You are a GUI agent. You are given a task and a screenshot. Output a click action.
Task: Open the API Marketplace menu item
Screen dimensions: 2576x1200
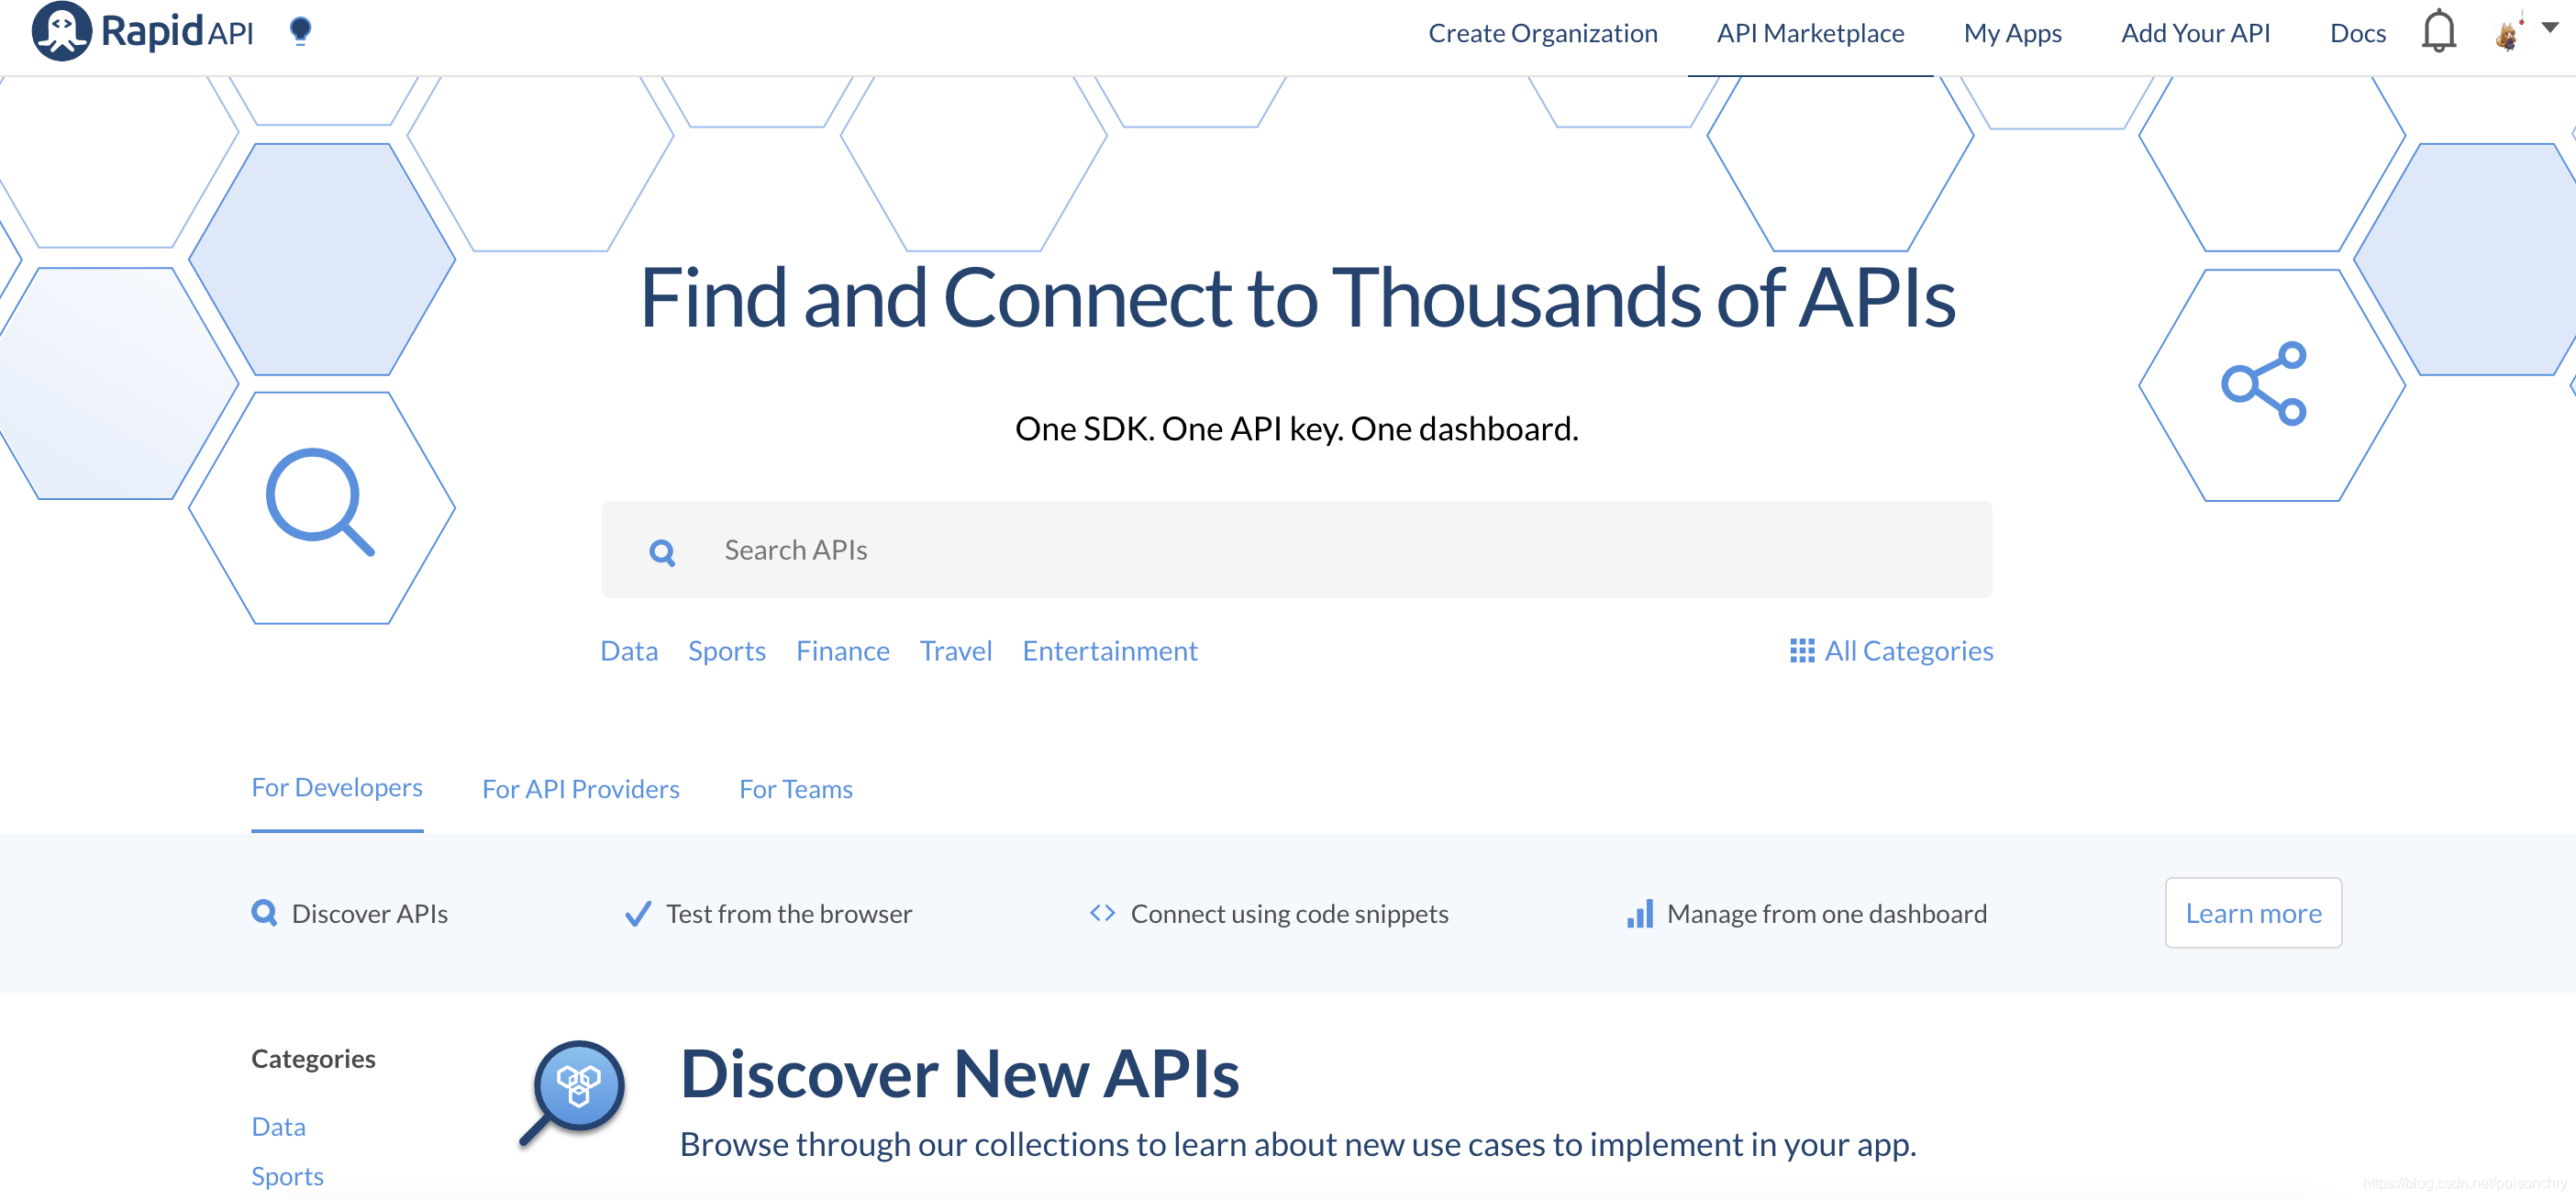click(x=1810, y=33)
